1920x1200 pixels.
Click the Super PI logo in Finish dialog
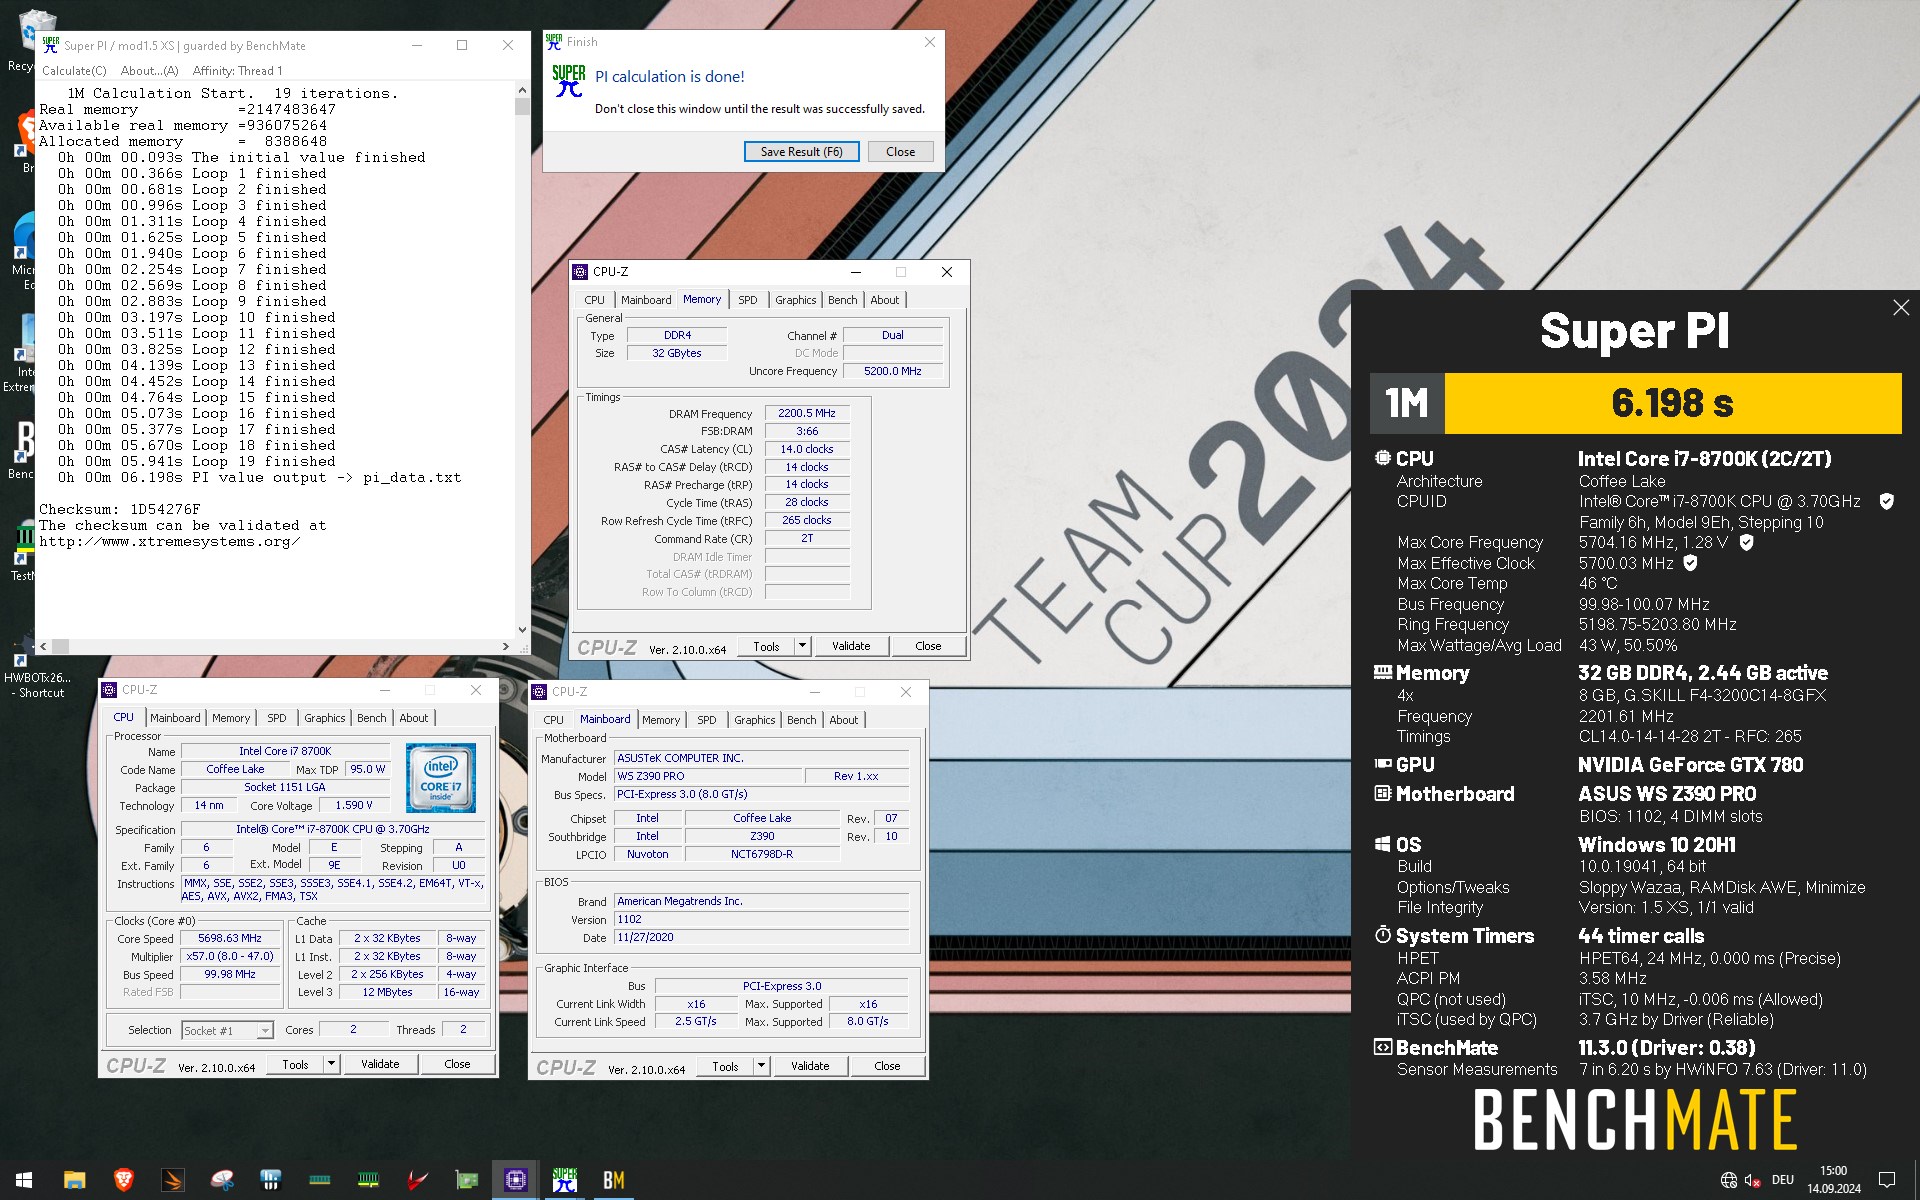[568, 80]
